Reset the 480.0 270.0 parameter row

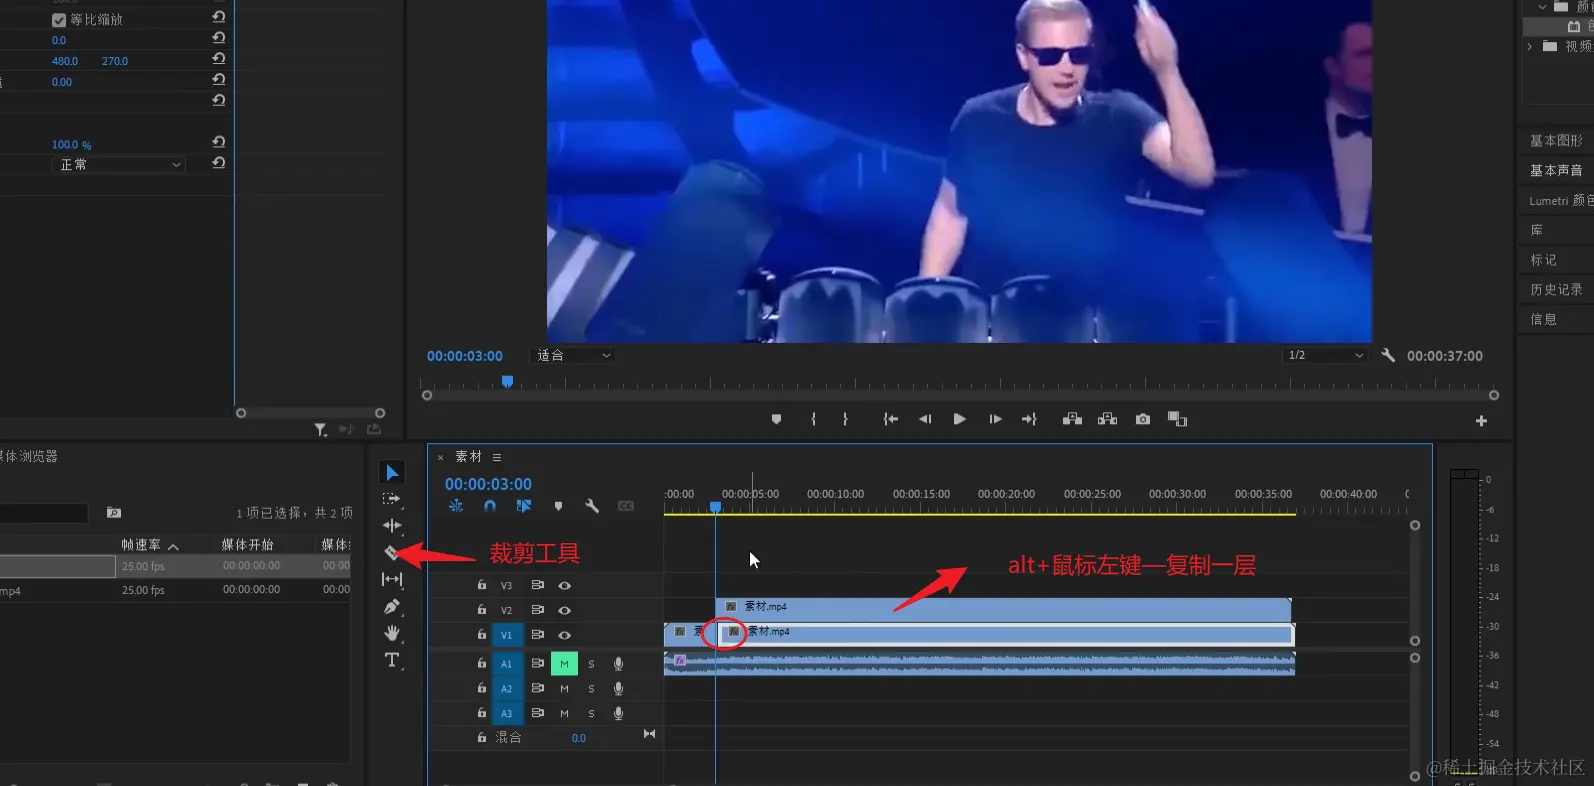coord(218,59)
